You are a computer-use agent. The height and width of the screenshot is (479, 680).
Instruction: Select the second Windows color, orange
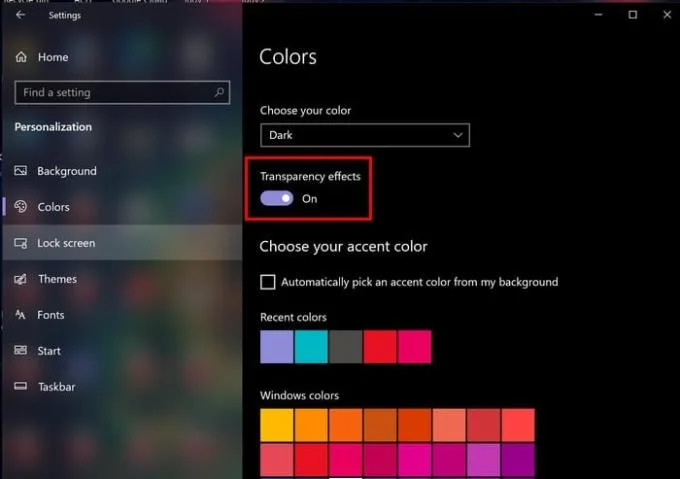[x=311, y=425]
